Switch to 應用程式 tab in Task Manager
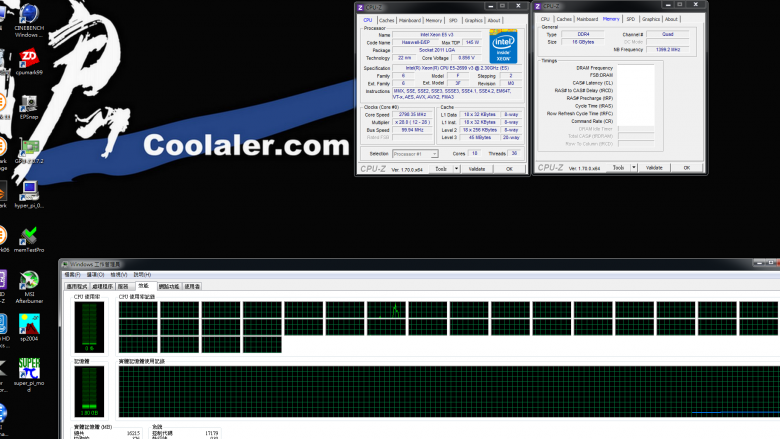This screenshot has height=439, width=780. pyautogui.click(x=77, y=286)
